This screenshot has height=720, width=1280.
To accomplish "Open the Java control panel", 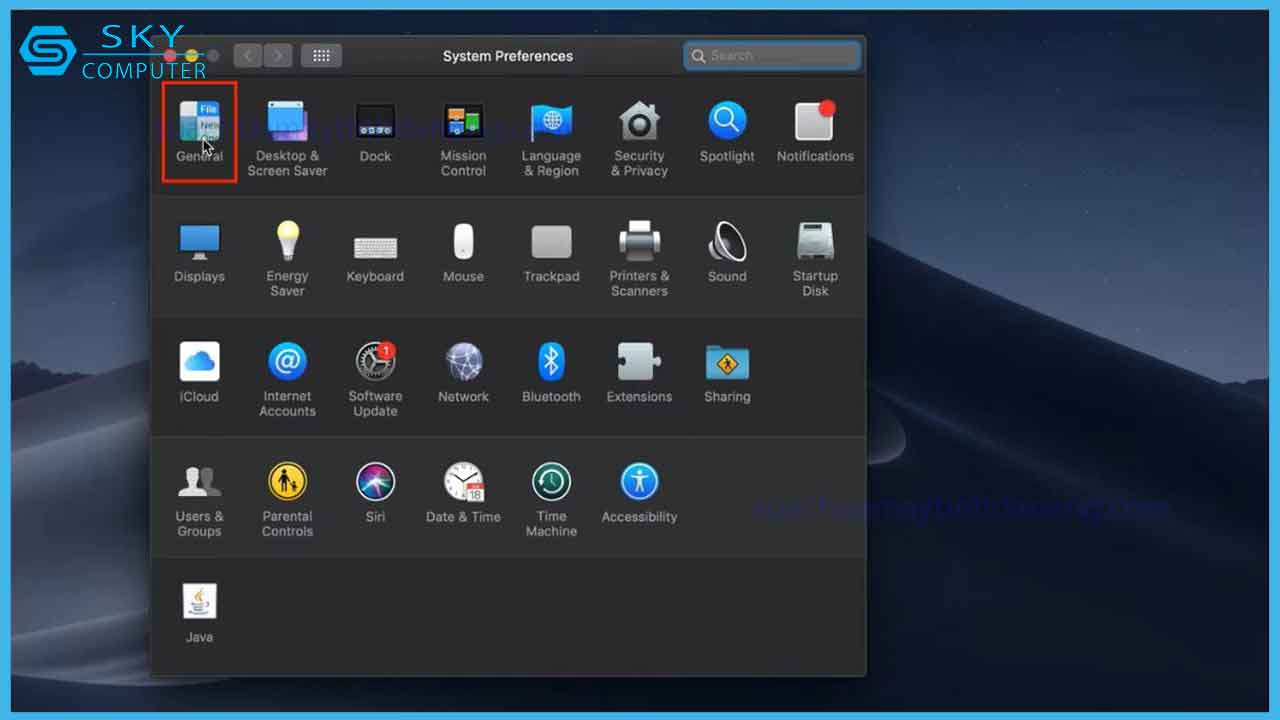I will tap(199, 612).
